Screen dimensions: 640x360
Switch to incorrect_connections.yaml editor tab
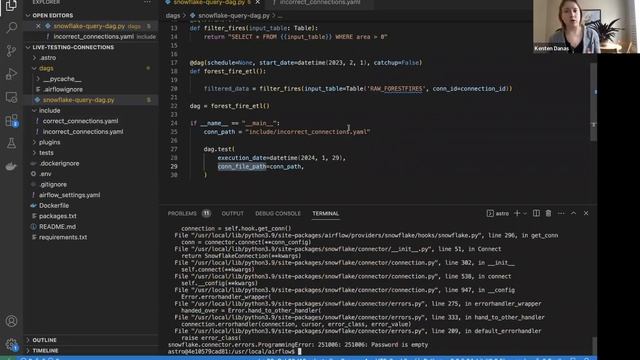319,2
